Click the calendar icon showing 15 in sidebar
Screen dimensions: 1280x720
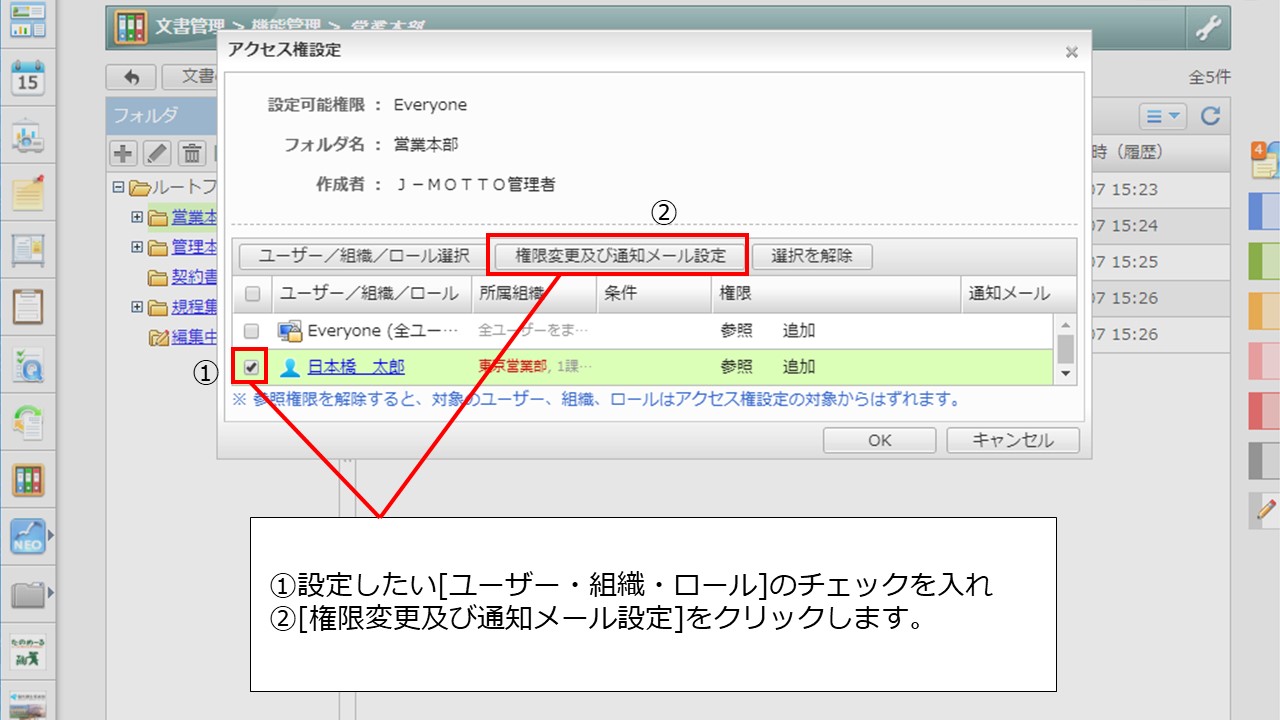coord(28,78)
